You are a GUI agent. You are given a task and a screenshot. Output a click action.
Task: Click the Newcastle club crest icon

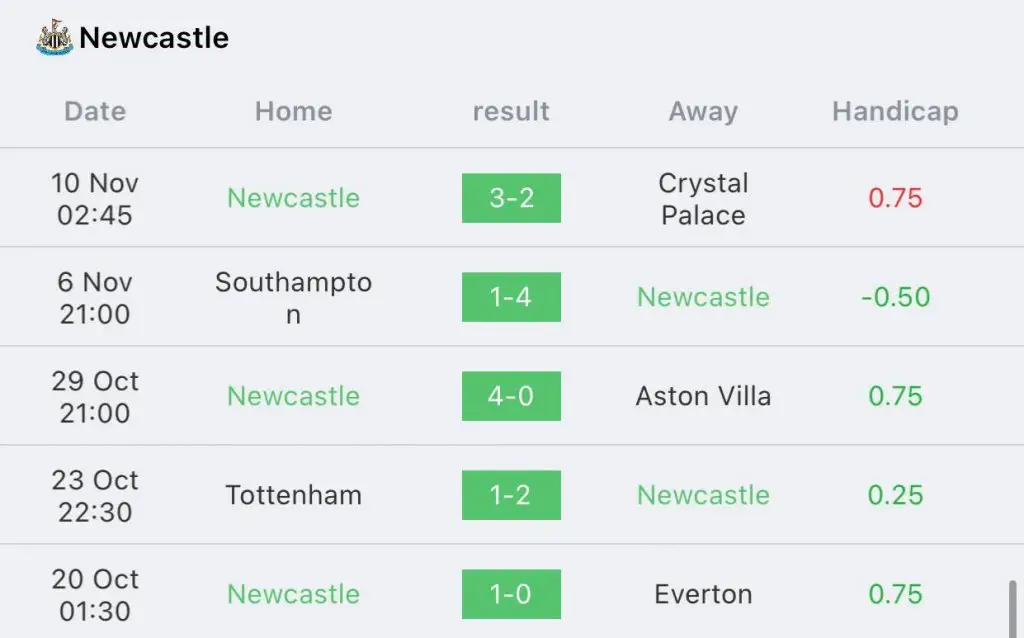pos(55,37)
